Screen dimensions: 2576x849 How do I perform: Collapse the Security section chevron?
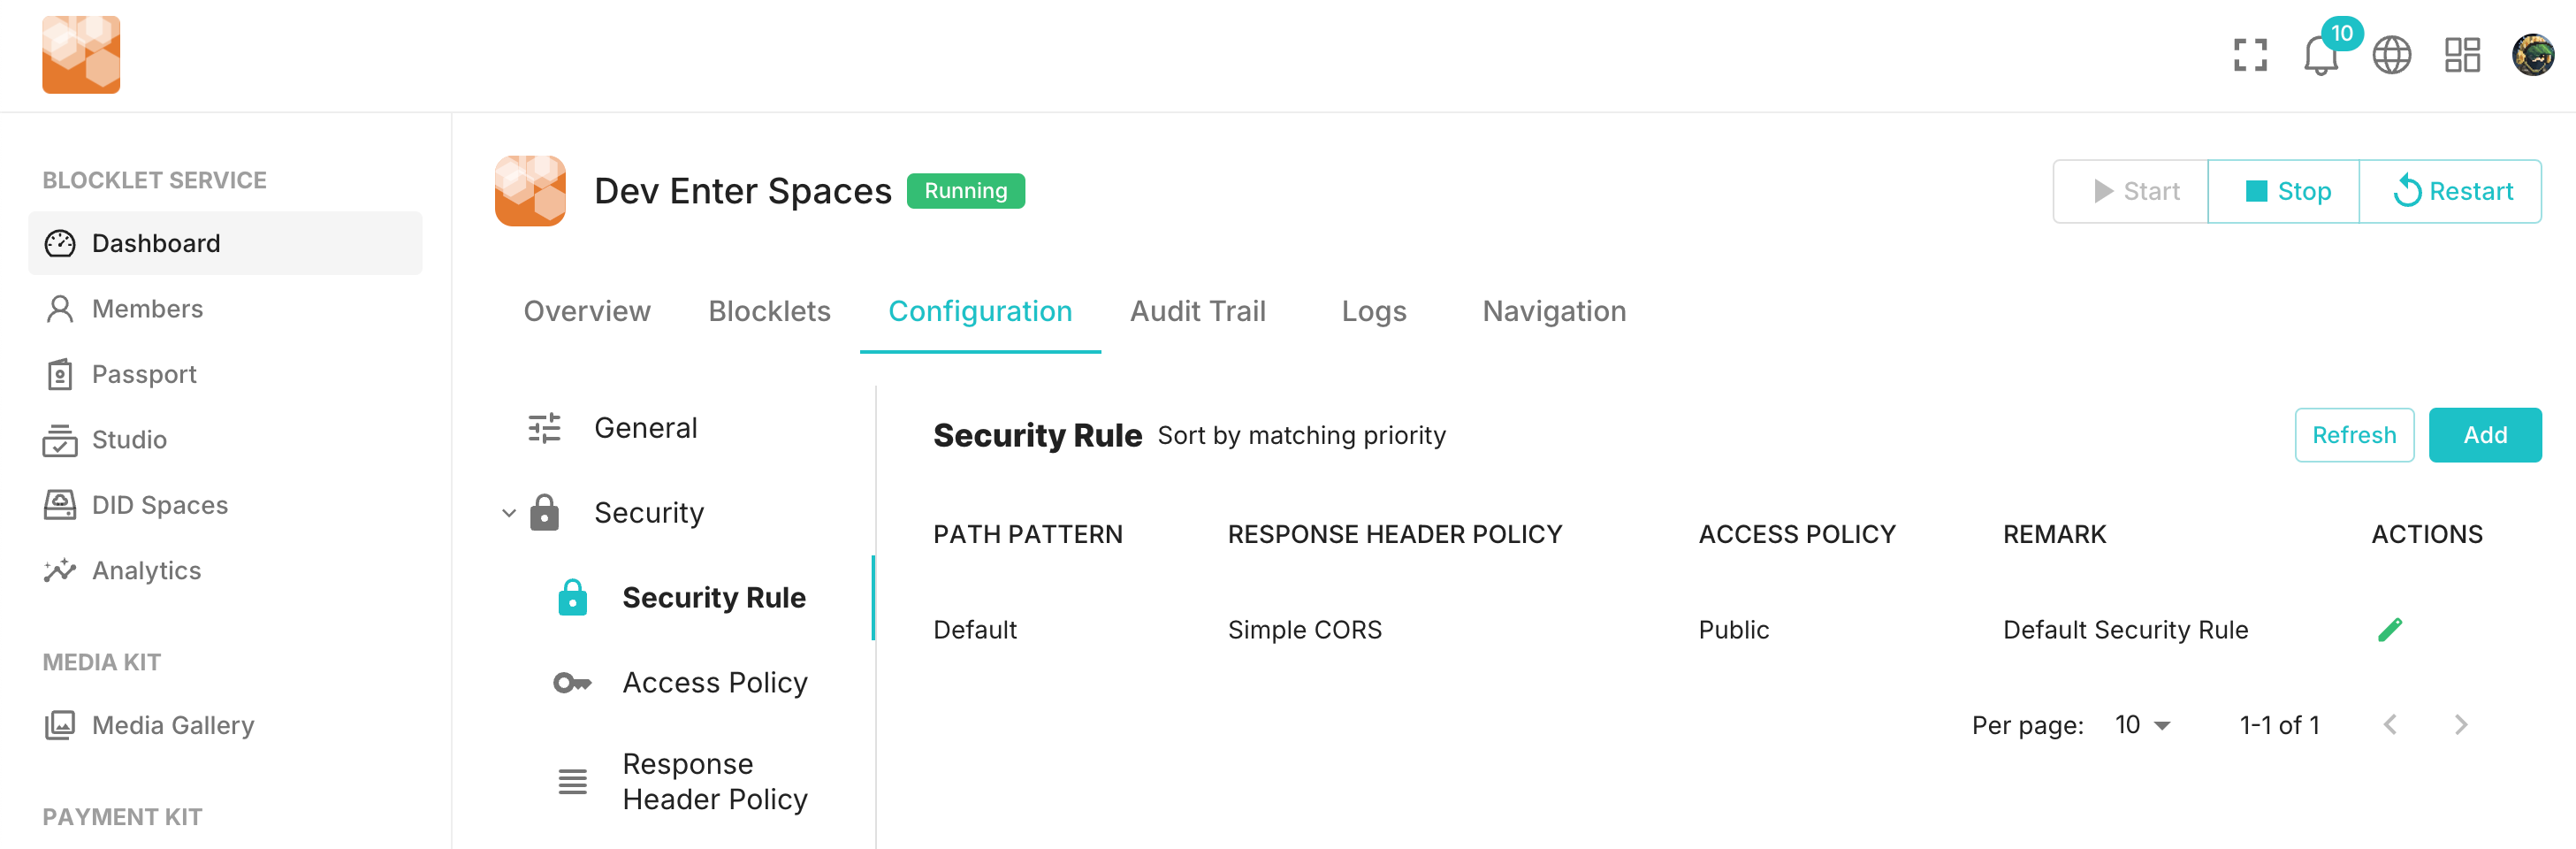[x=509, y=513]
